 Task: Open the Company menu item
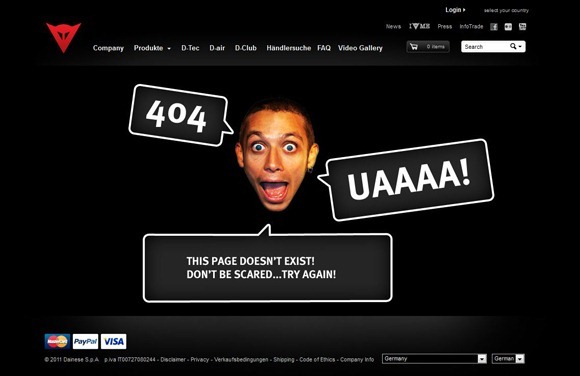(x=108, y=48)
